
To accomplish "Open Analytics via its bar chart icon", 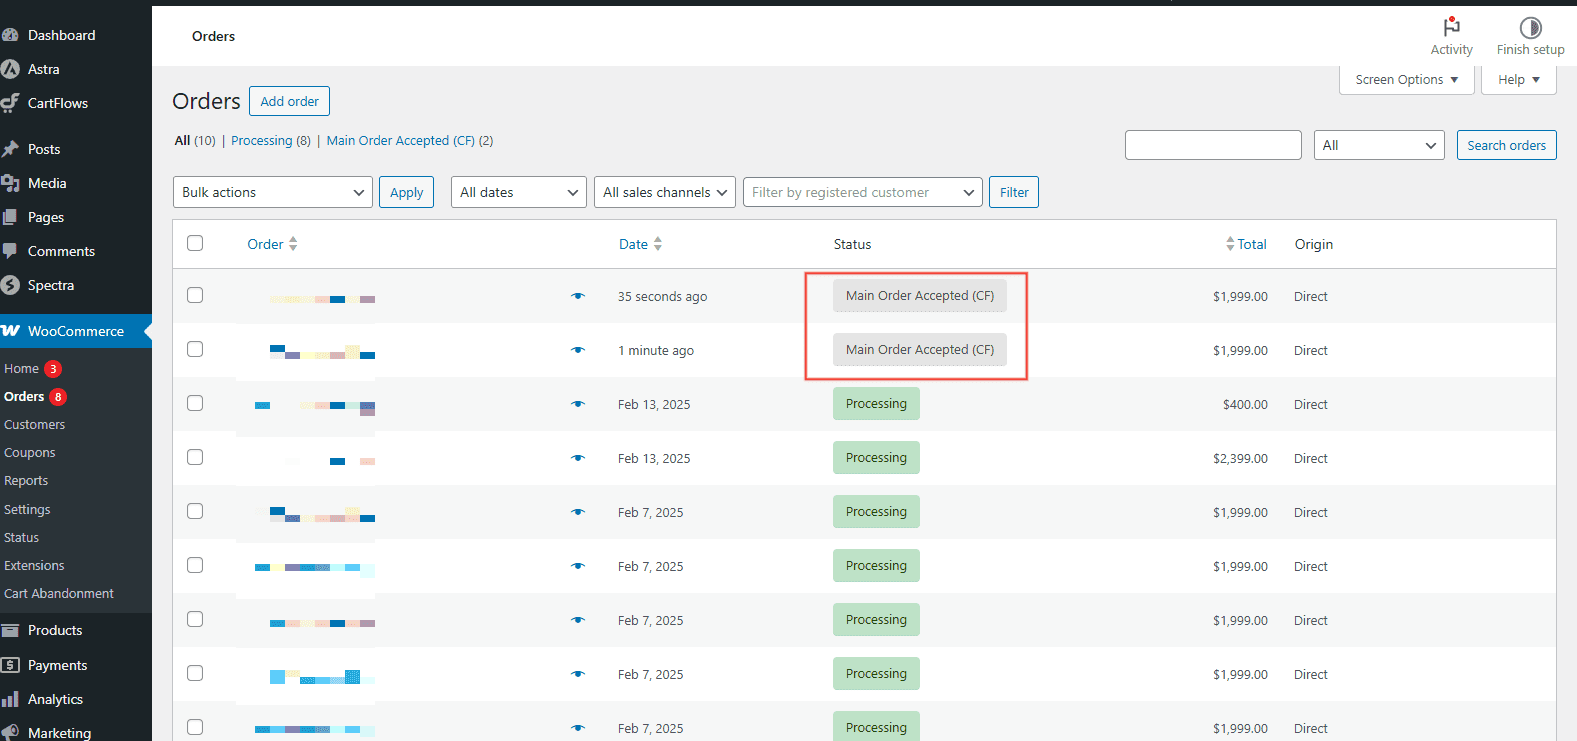I will 10,699.
